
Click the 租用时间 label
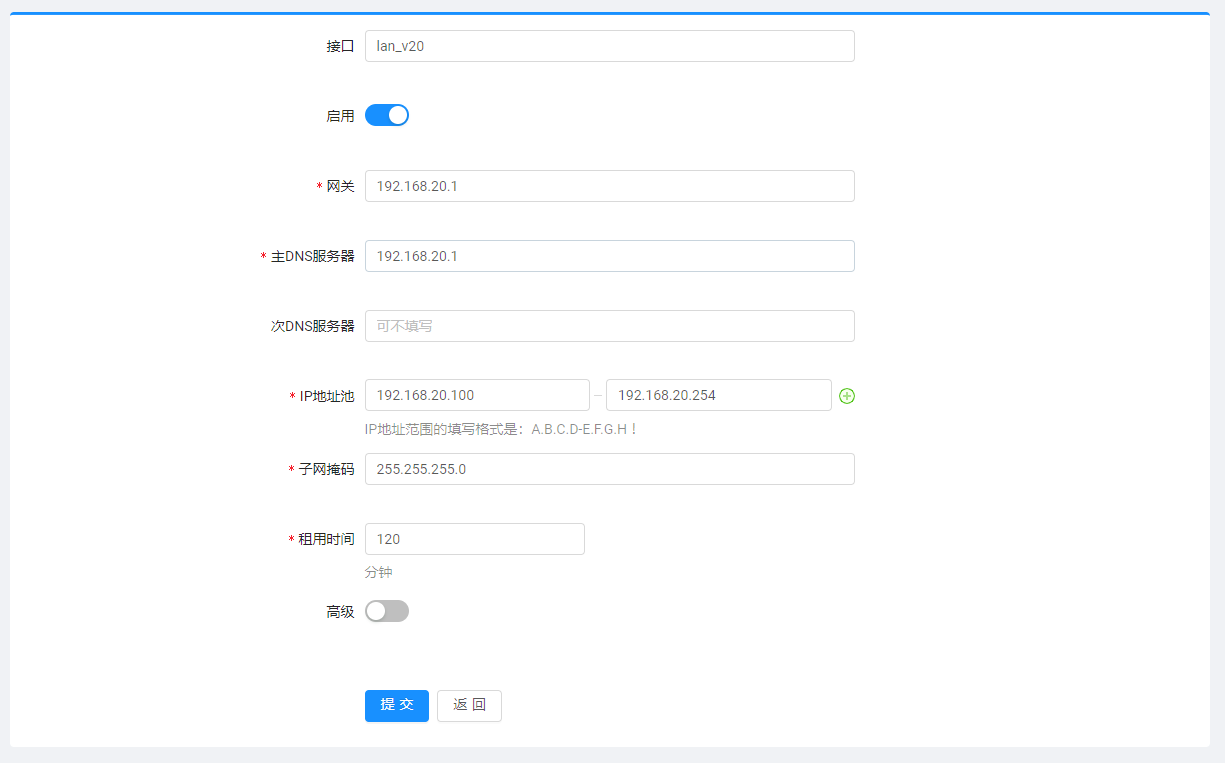pos(327,539)
